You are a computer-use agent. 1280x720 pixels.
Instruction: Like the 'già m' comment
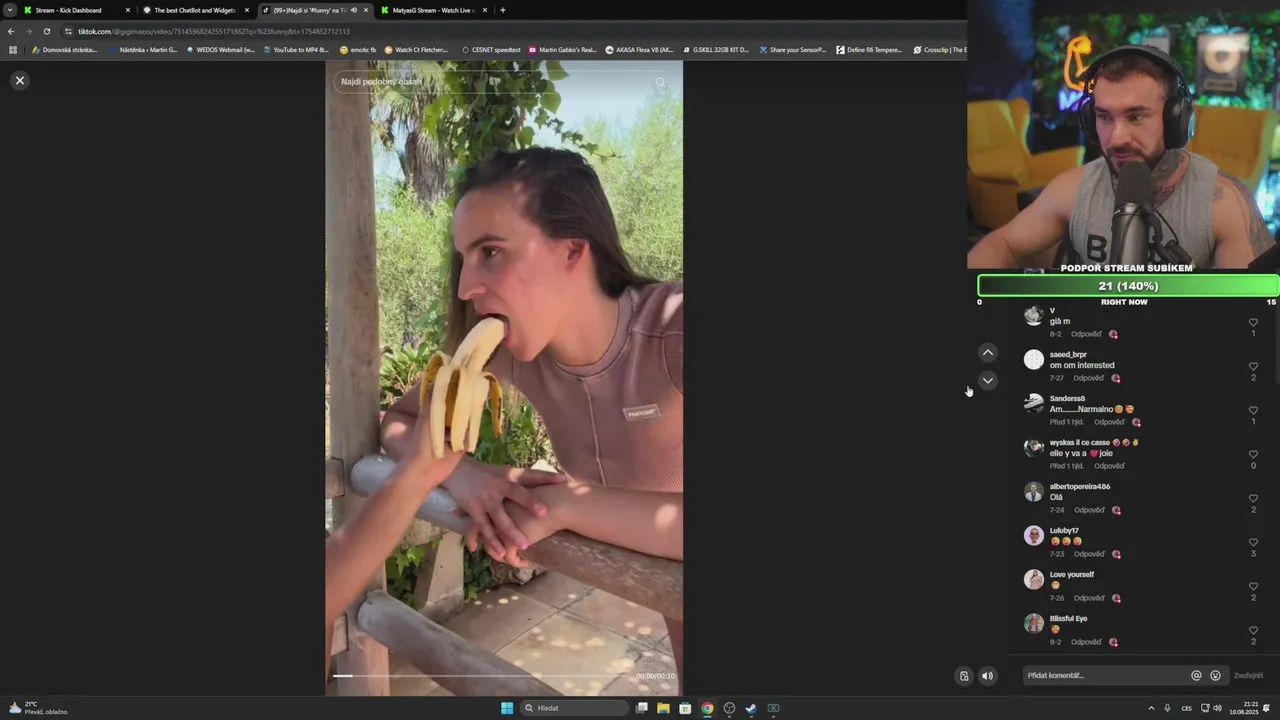click(x=1253, y=322)
